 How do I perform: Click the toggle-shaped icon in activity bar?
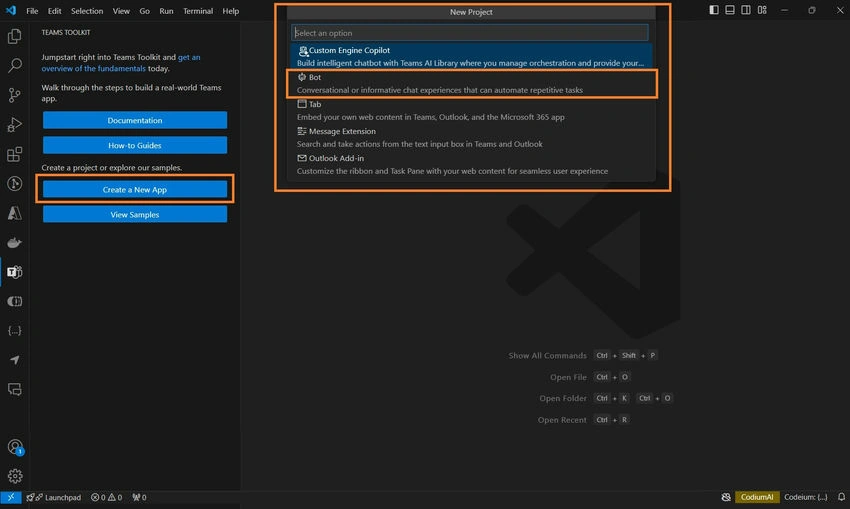coord(15,301)
